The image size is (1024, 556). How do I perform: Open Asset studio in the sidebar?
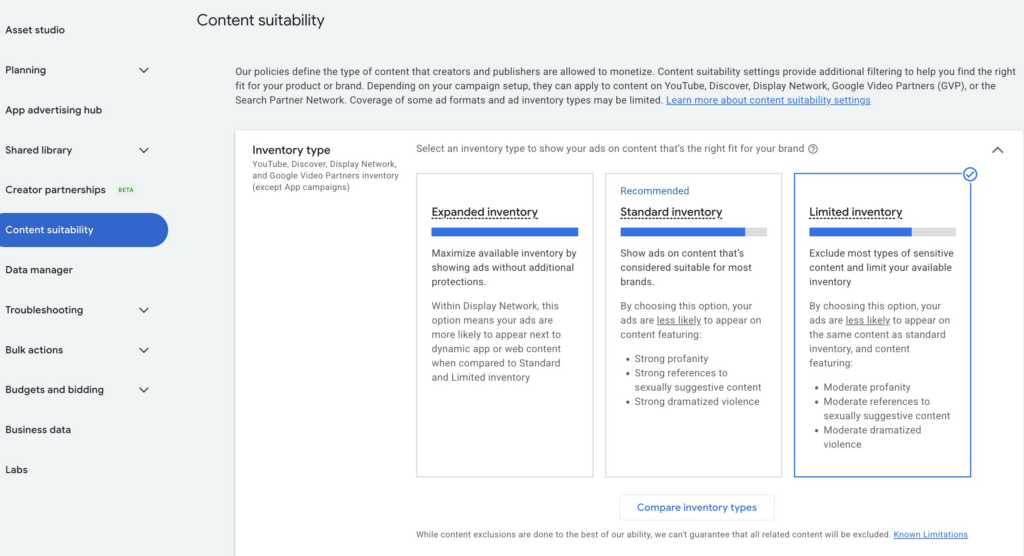pos(35,30)
